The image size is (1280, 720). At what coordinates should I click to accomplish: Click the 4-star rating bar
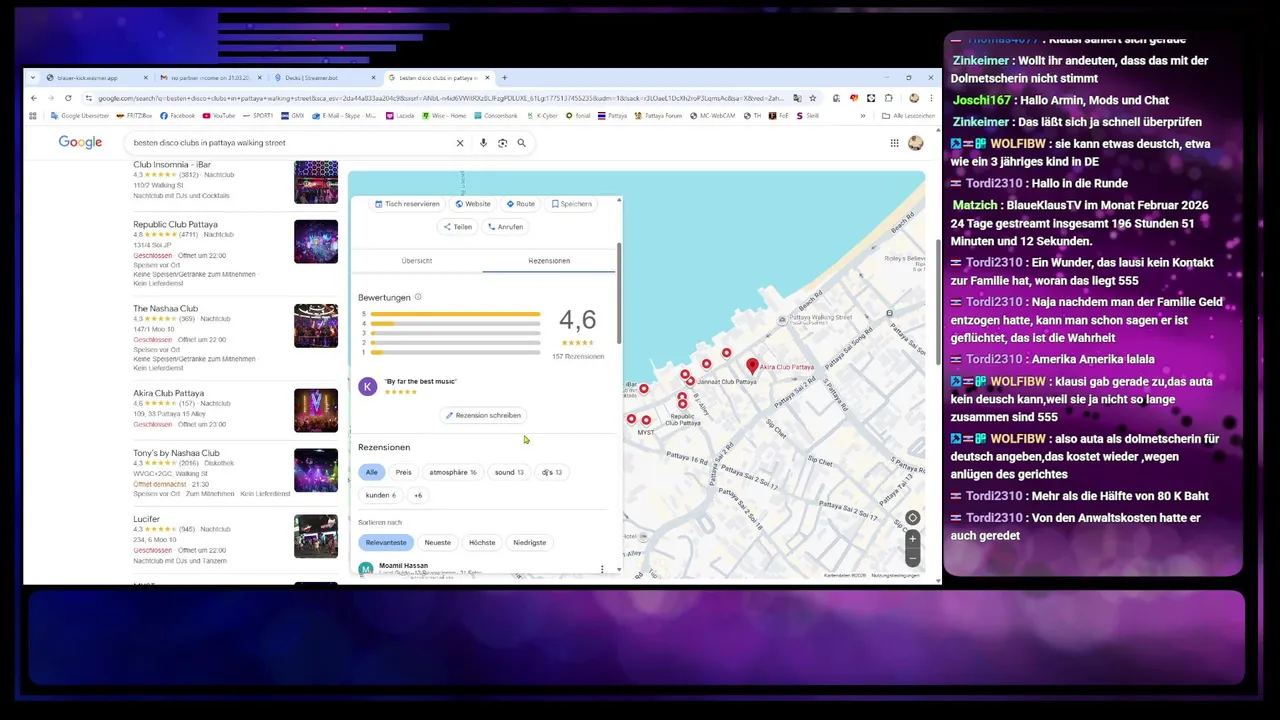click(455, 324)
